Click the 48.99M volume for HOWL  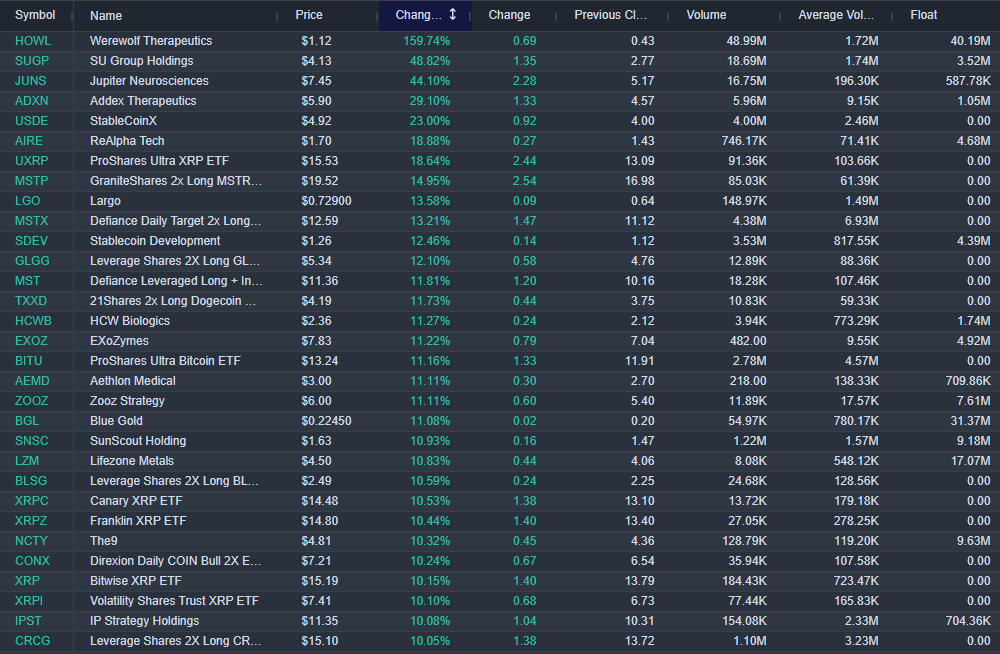point(746,41)
